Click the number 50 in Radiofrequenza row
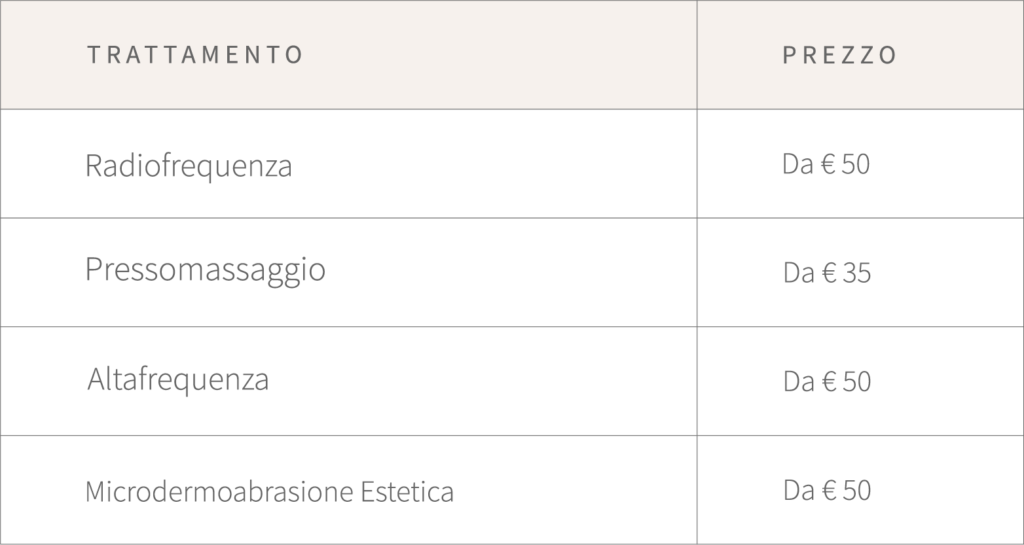 tap(856, 164)
